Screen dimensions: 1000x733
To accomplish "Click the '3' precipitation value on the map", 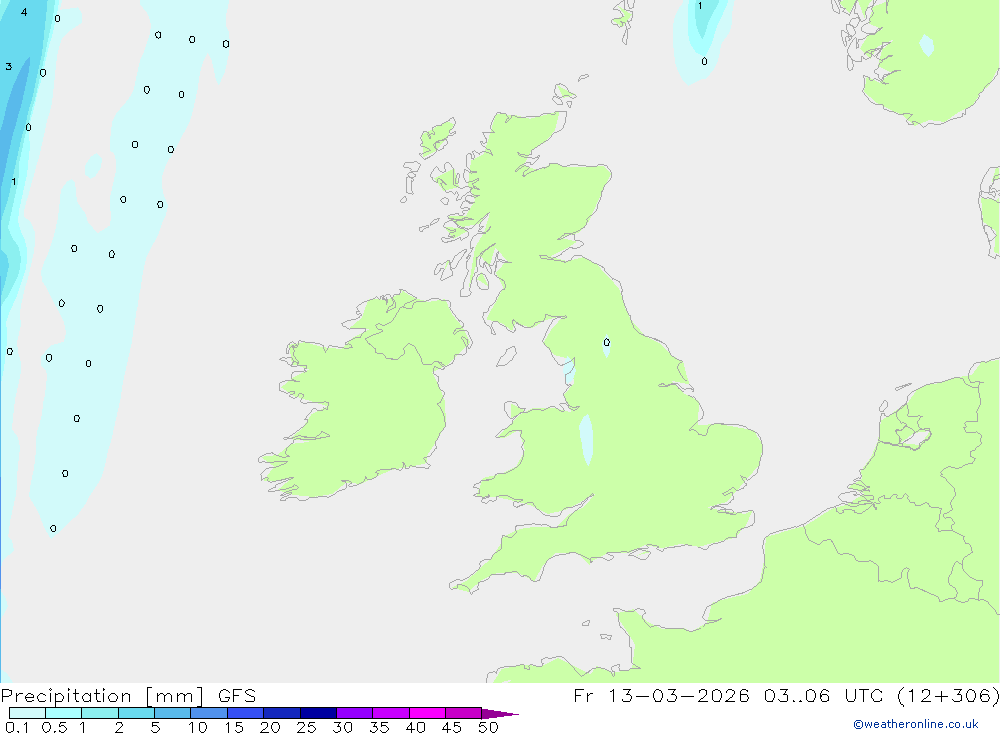I will (x=9, y=66).
